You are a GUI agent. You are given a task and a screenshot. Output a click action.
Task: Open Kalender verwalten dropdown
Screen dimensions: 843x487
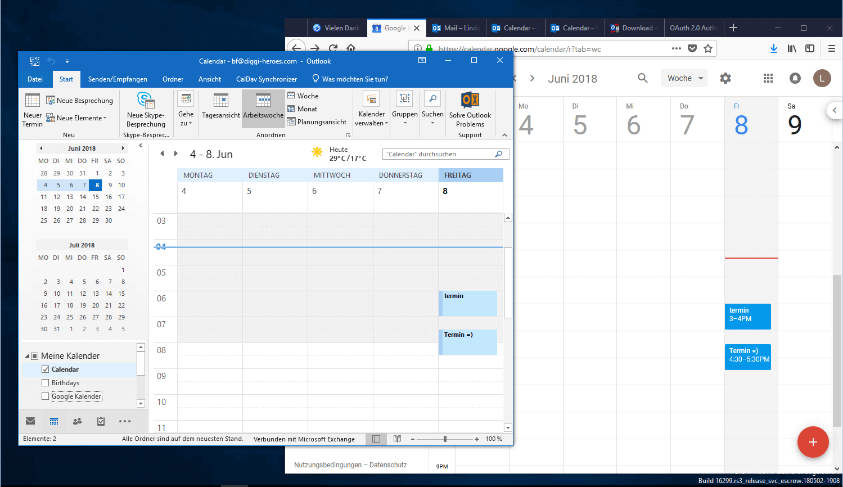tap(371, 110)
